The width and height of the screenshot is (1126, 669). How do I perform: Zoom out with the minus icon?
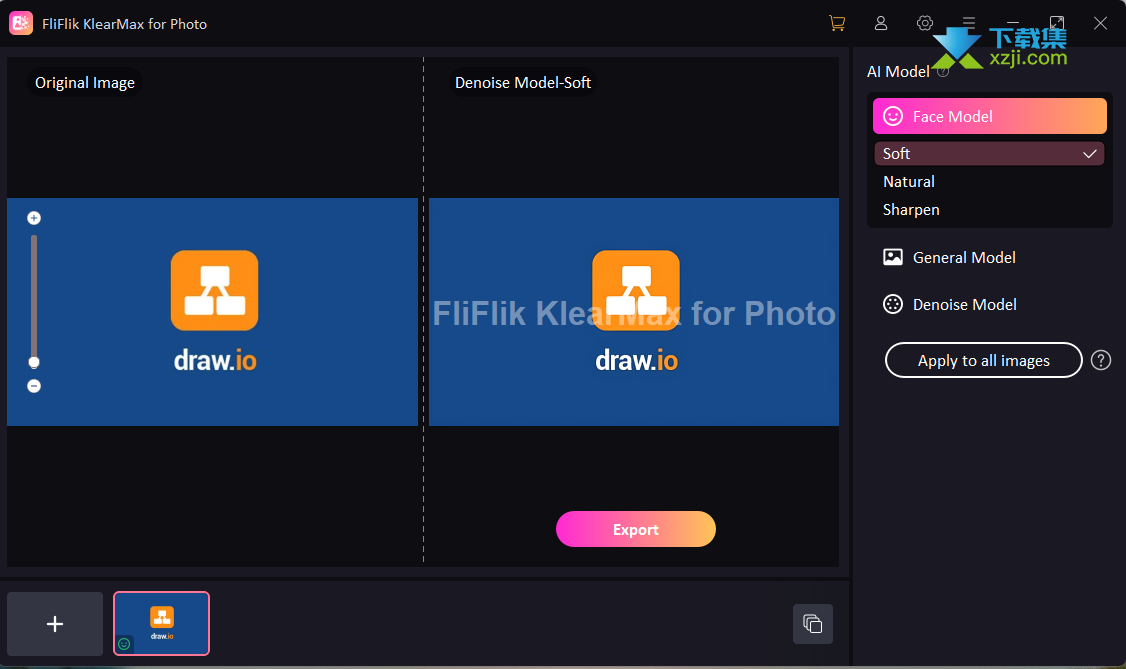[x=34, y=386]
